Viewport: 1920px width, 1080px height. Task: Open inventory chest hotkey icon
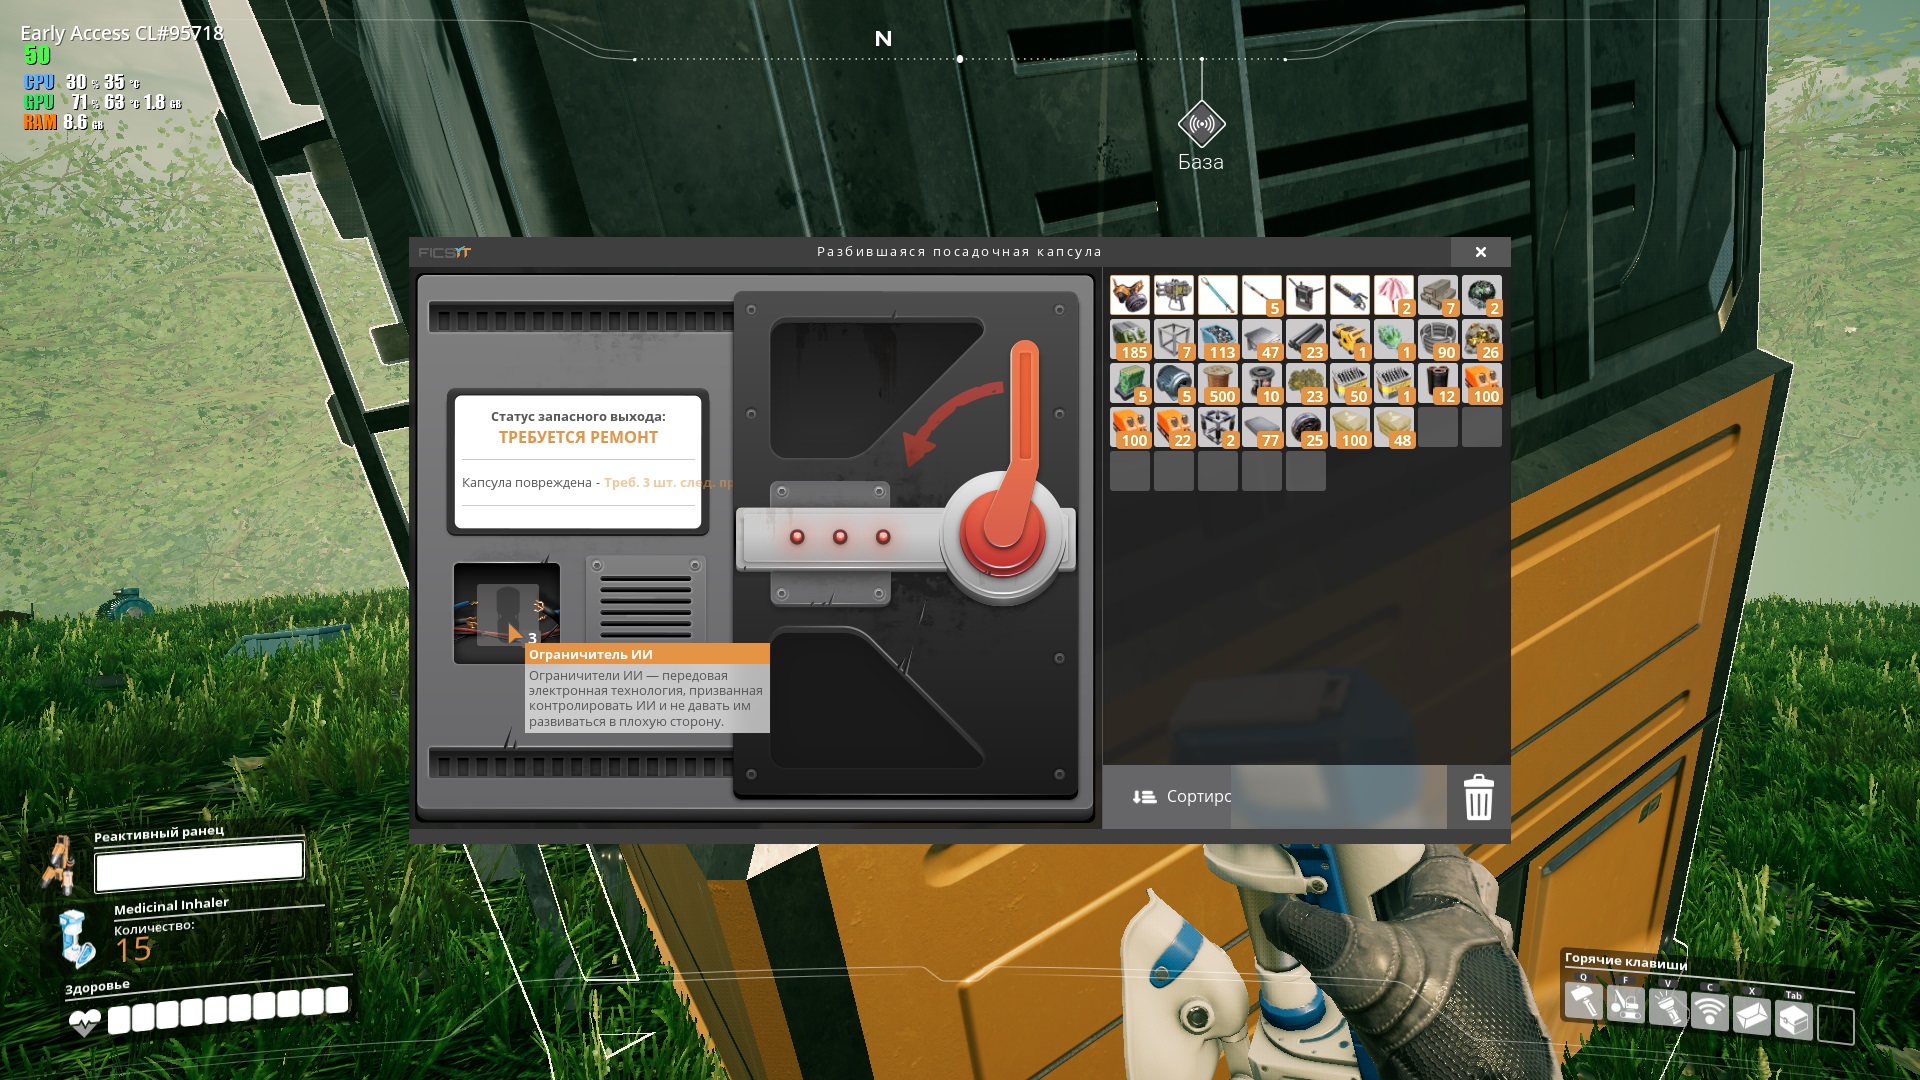1793,1020
